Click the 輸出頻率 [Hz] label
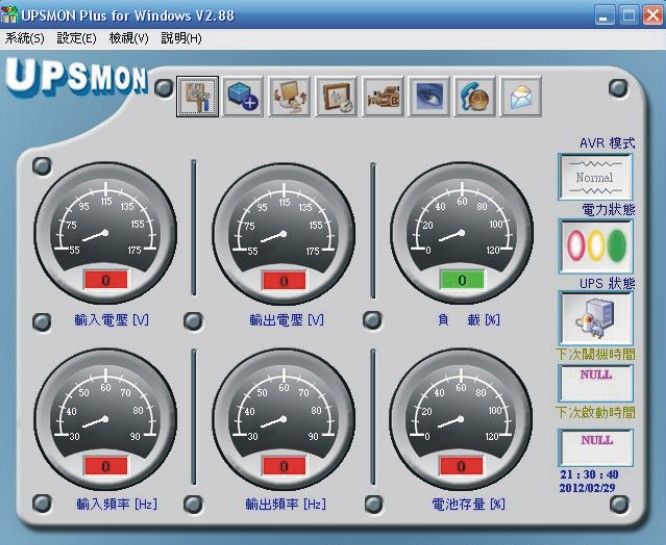This screenshot has width=666, height=545. click(x=286, y=504)
